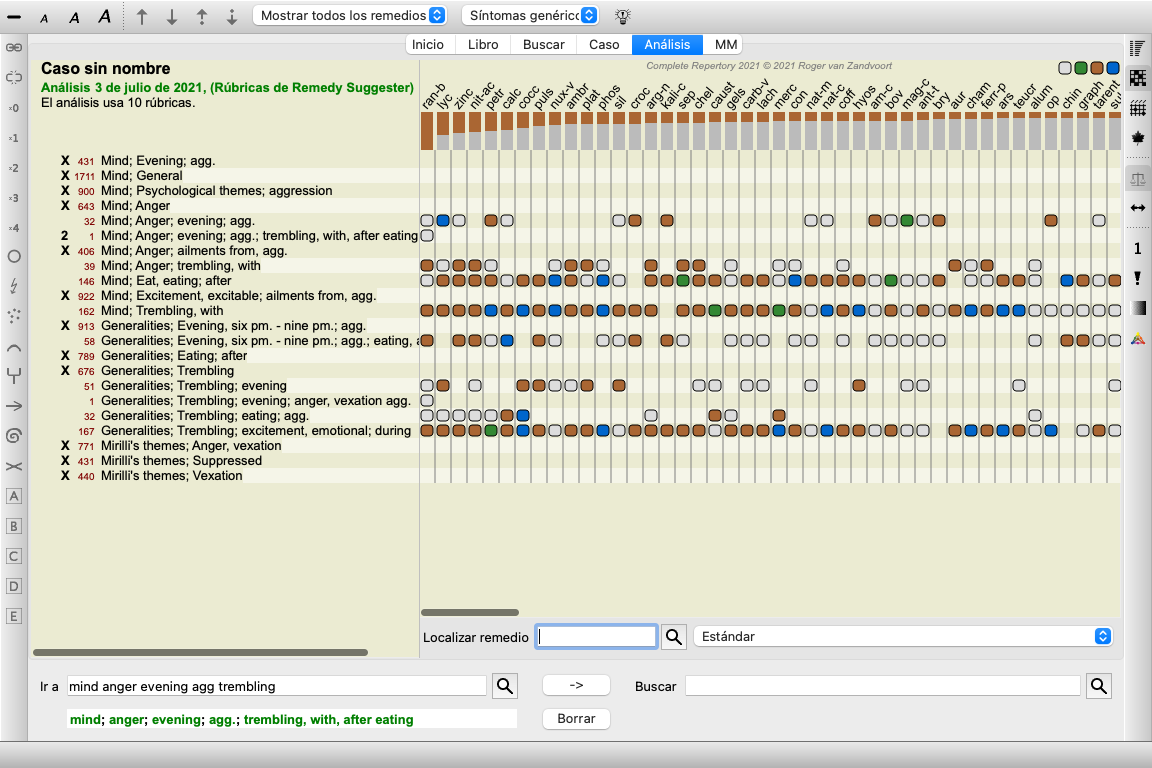Open the Síntomas genéricos dropdown

(530, 15)
